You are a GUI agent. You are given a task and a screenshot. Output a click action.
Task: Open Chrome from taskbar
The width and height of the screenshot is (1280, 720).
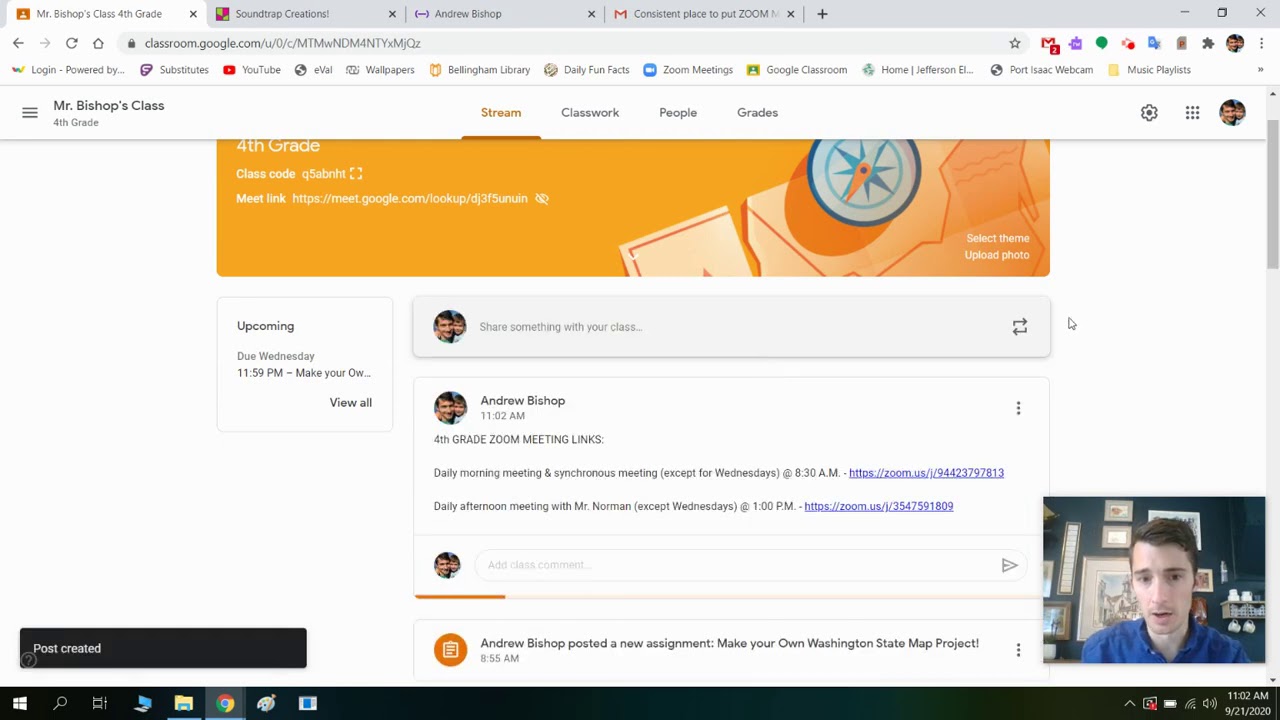pyautogui.click(x=225, y=704)
